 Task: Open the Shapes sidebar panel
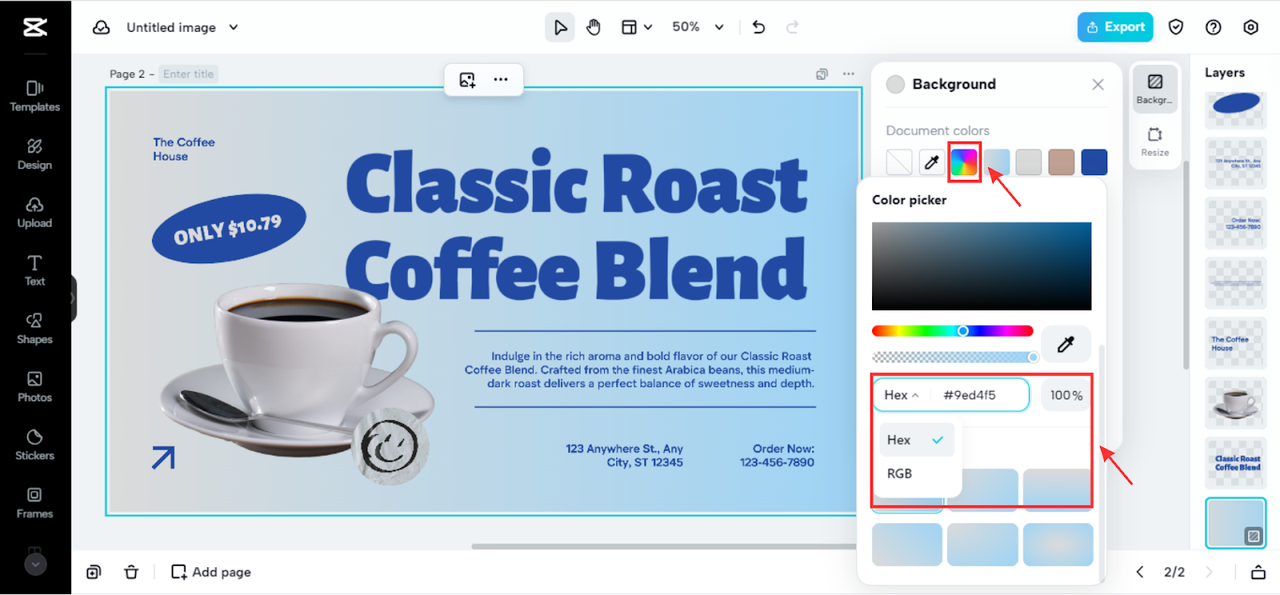click(35, 328)
